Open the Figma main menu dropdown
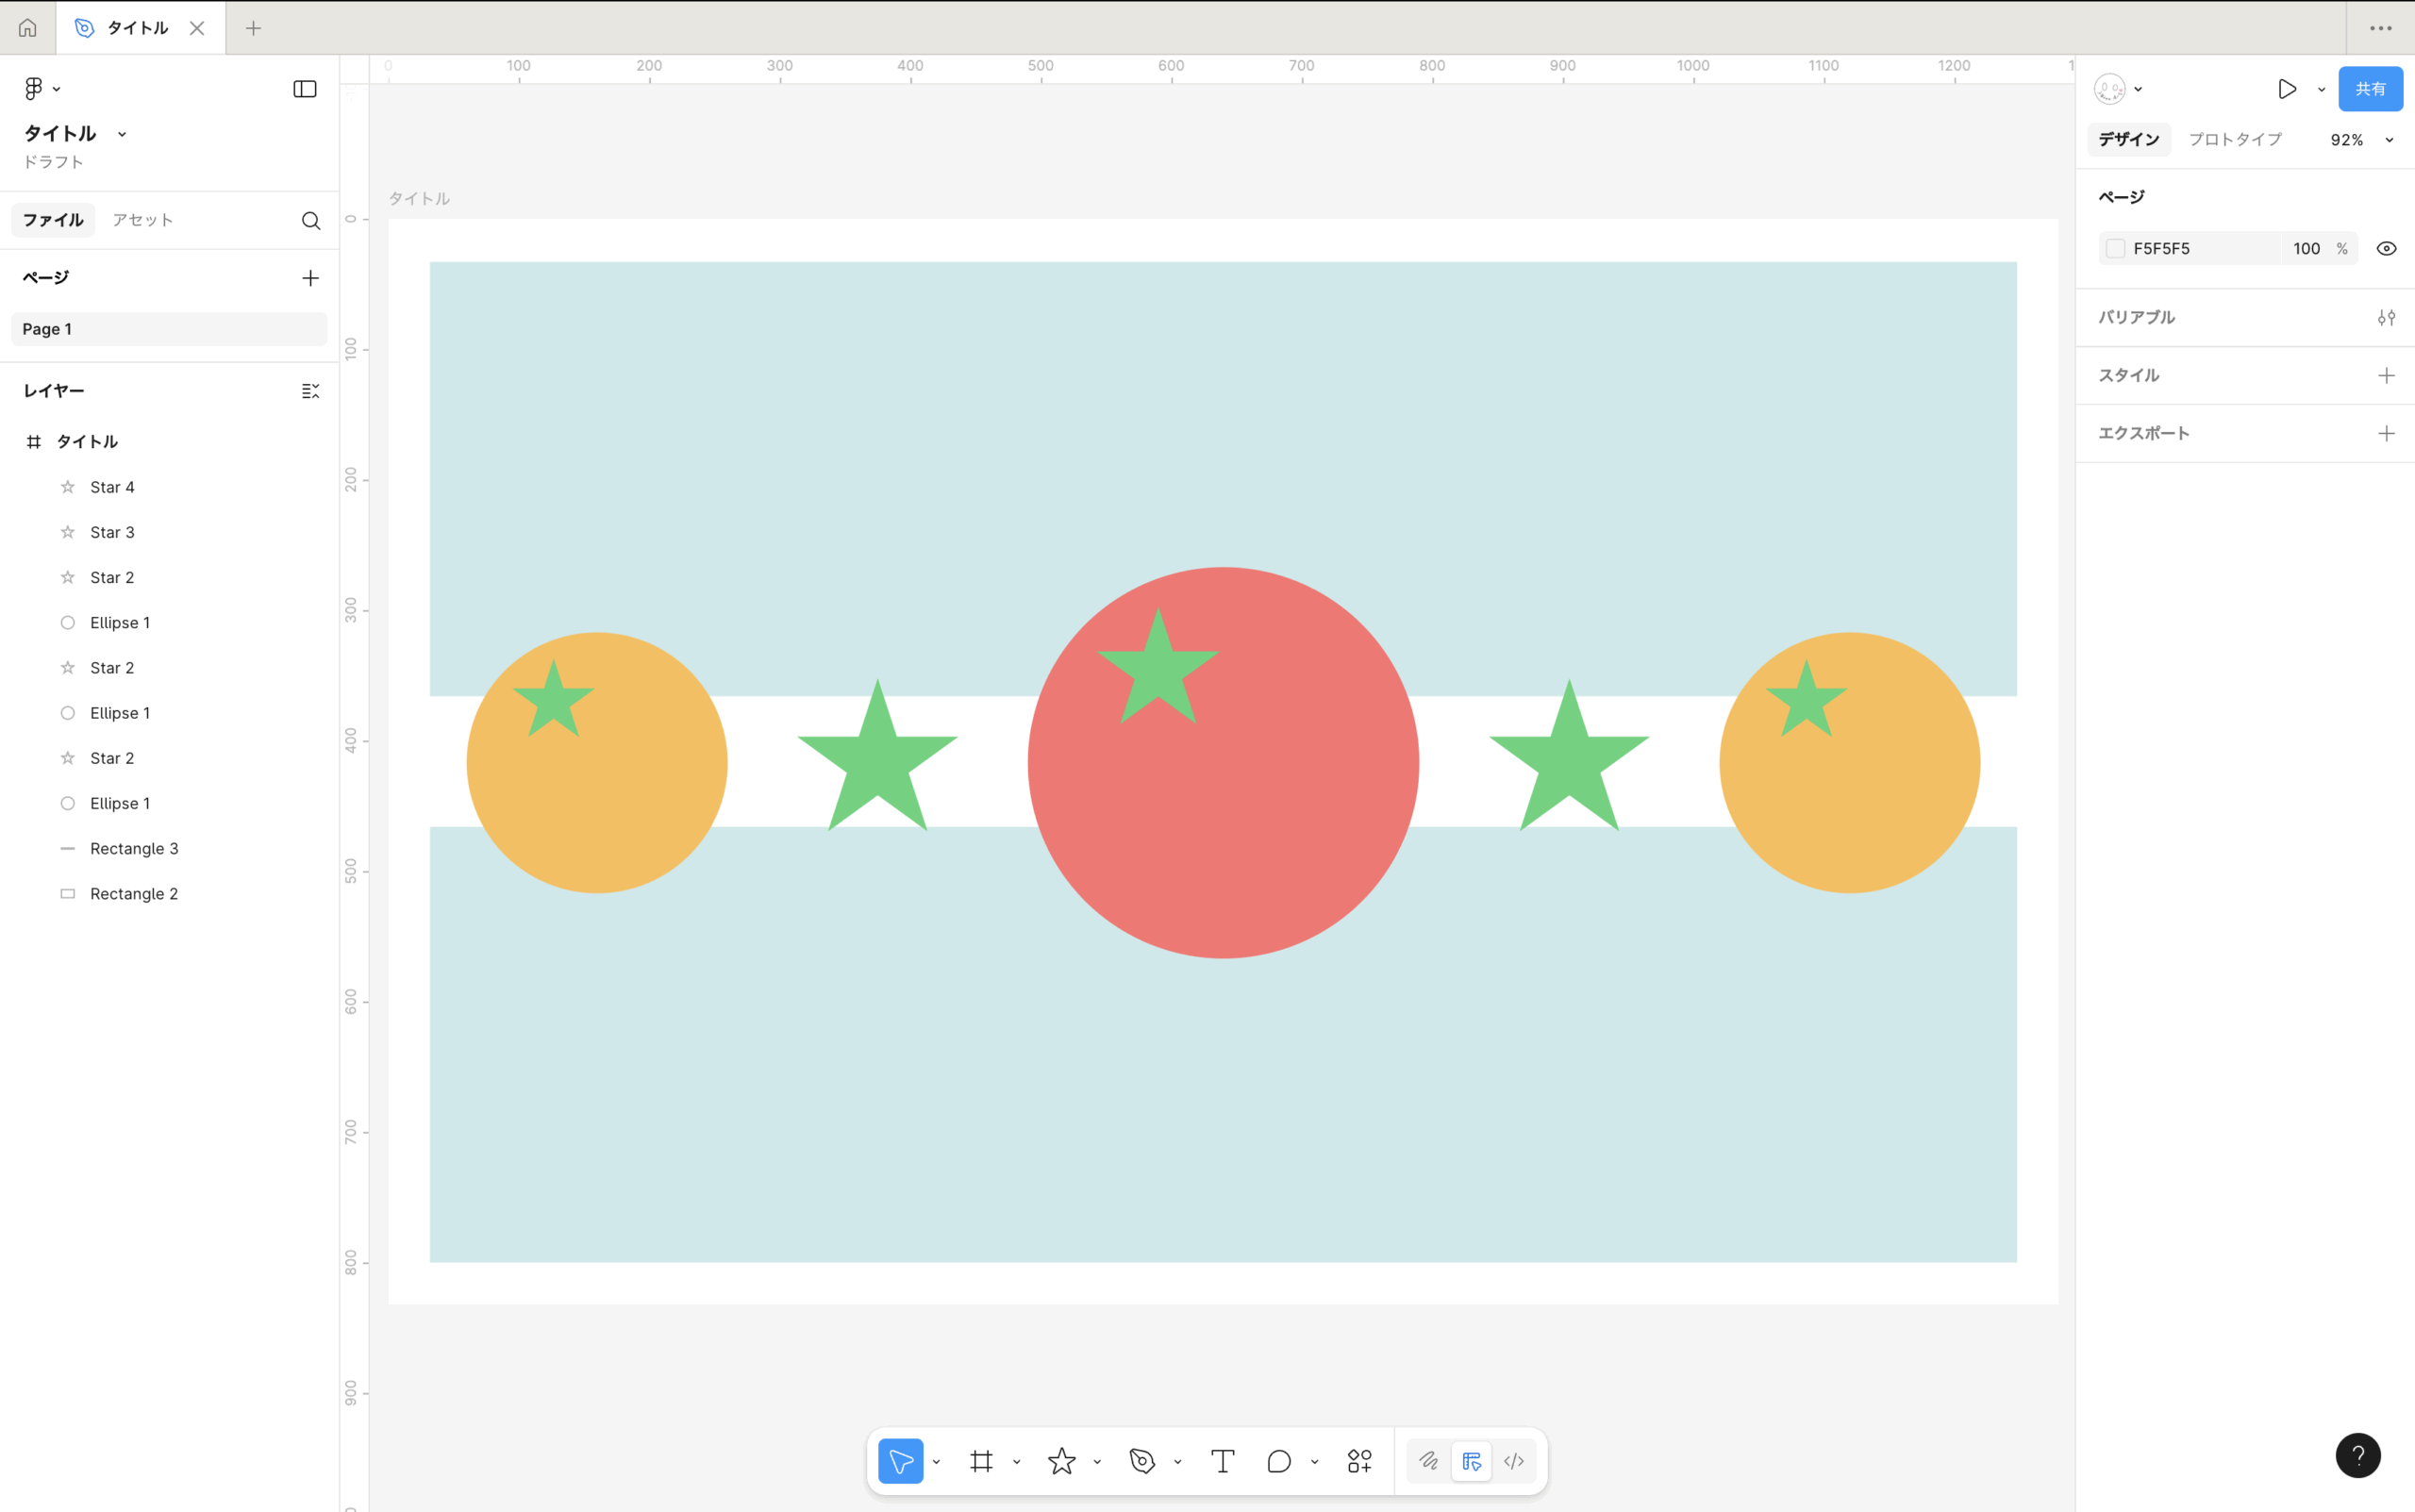The width and height of the screenshot is (2415, 1512). tap(41, 89)
